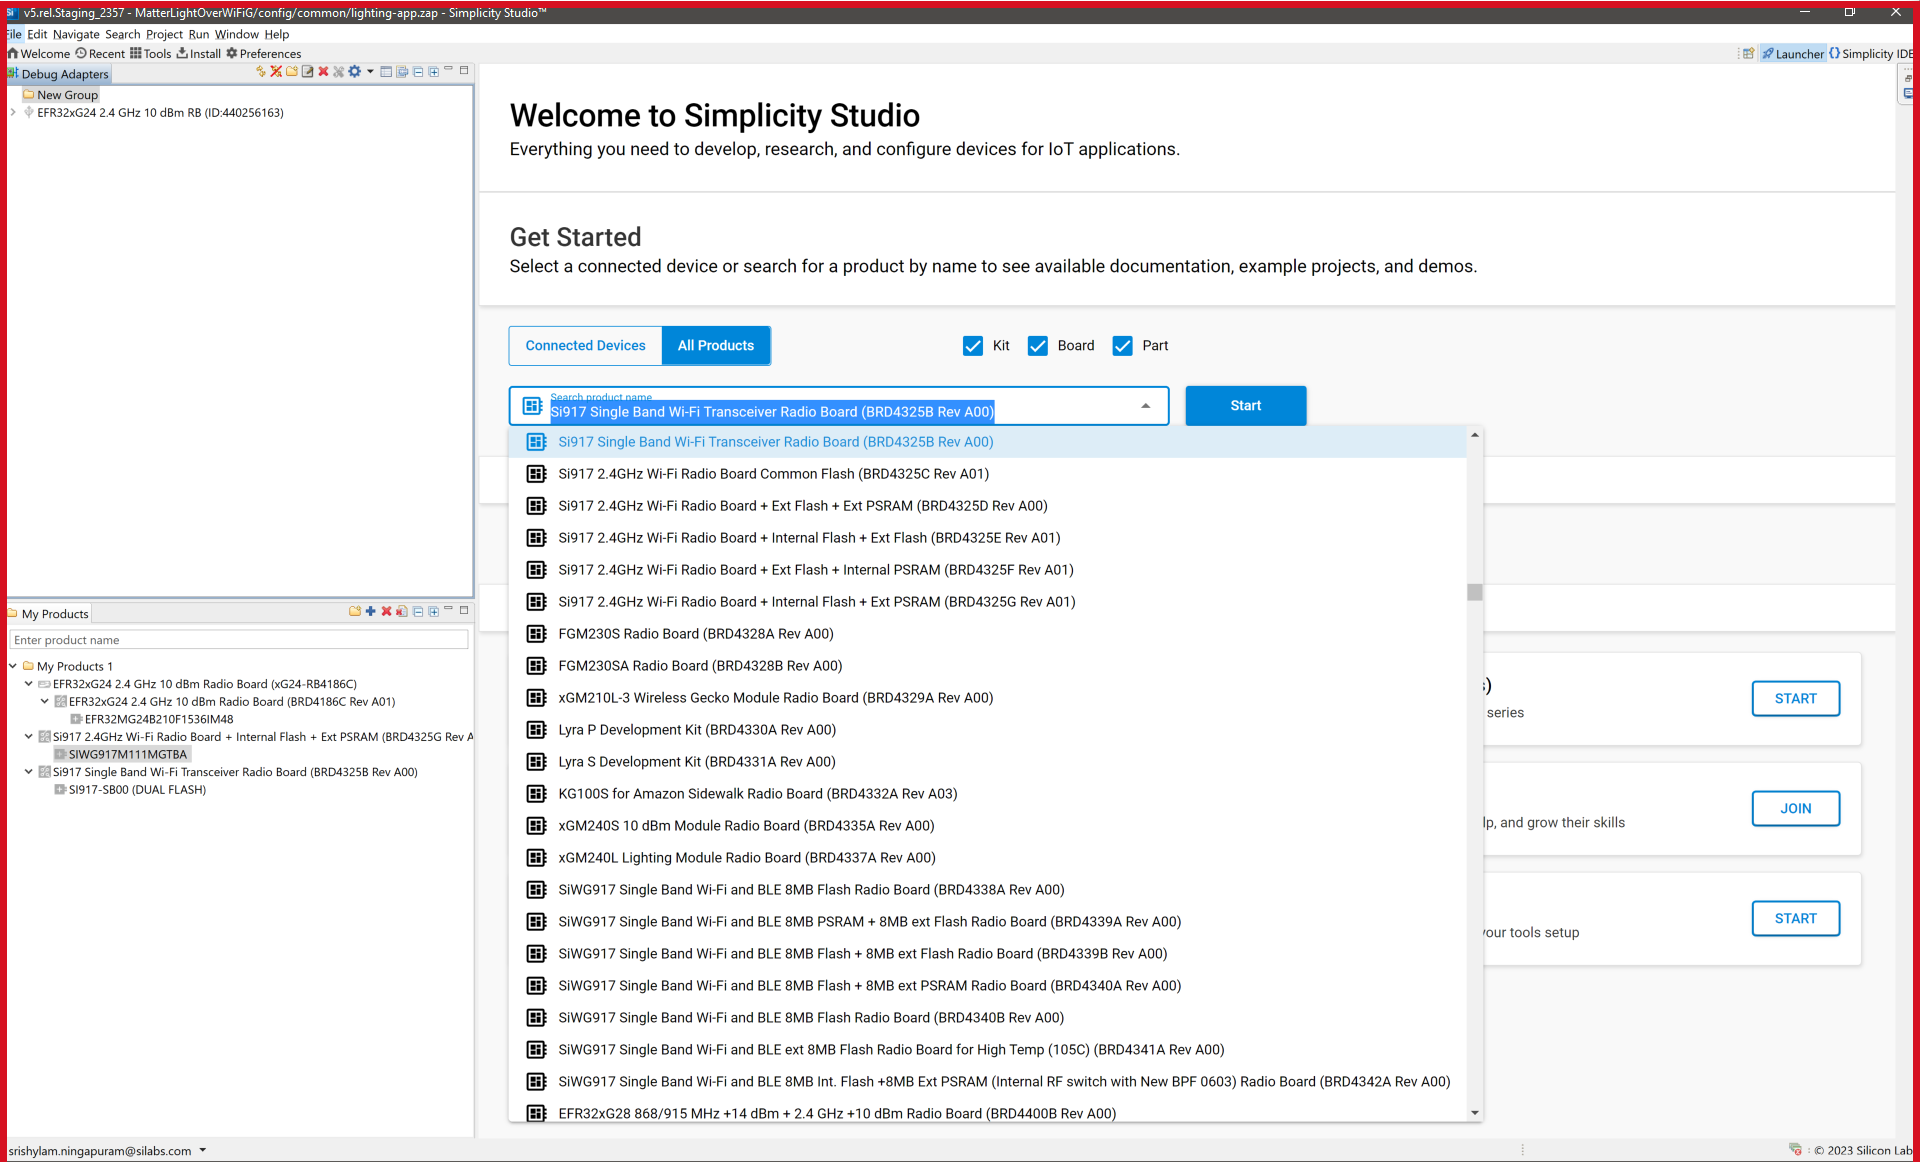Click the Start button
Viewport: 1920px width, 1162px height.
1245,405
